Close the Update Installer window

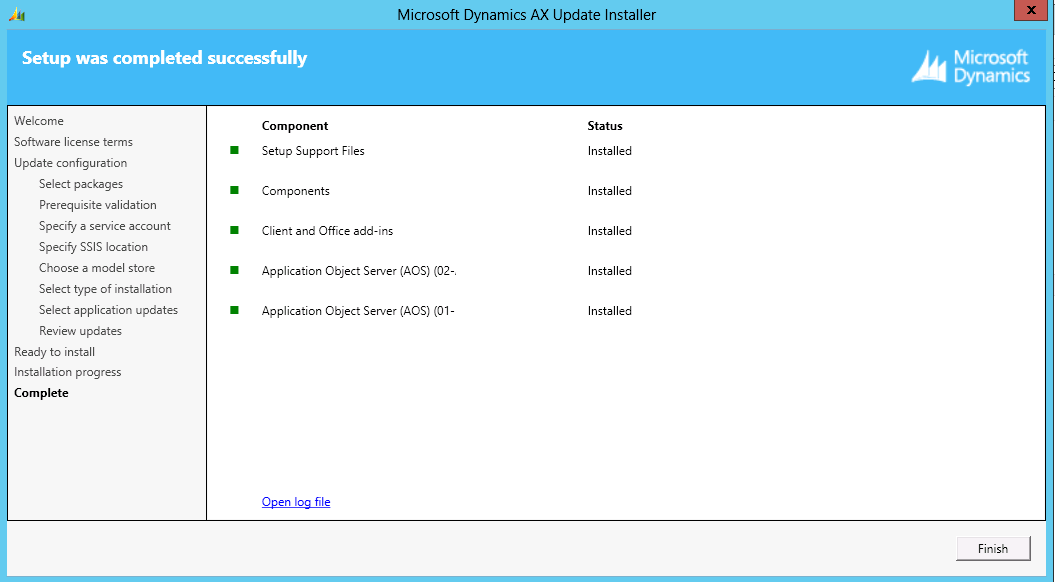click(x=1030, y=10)
